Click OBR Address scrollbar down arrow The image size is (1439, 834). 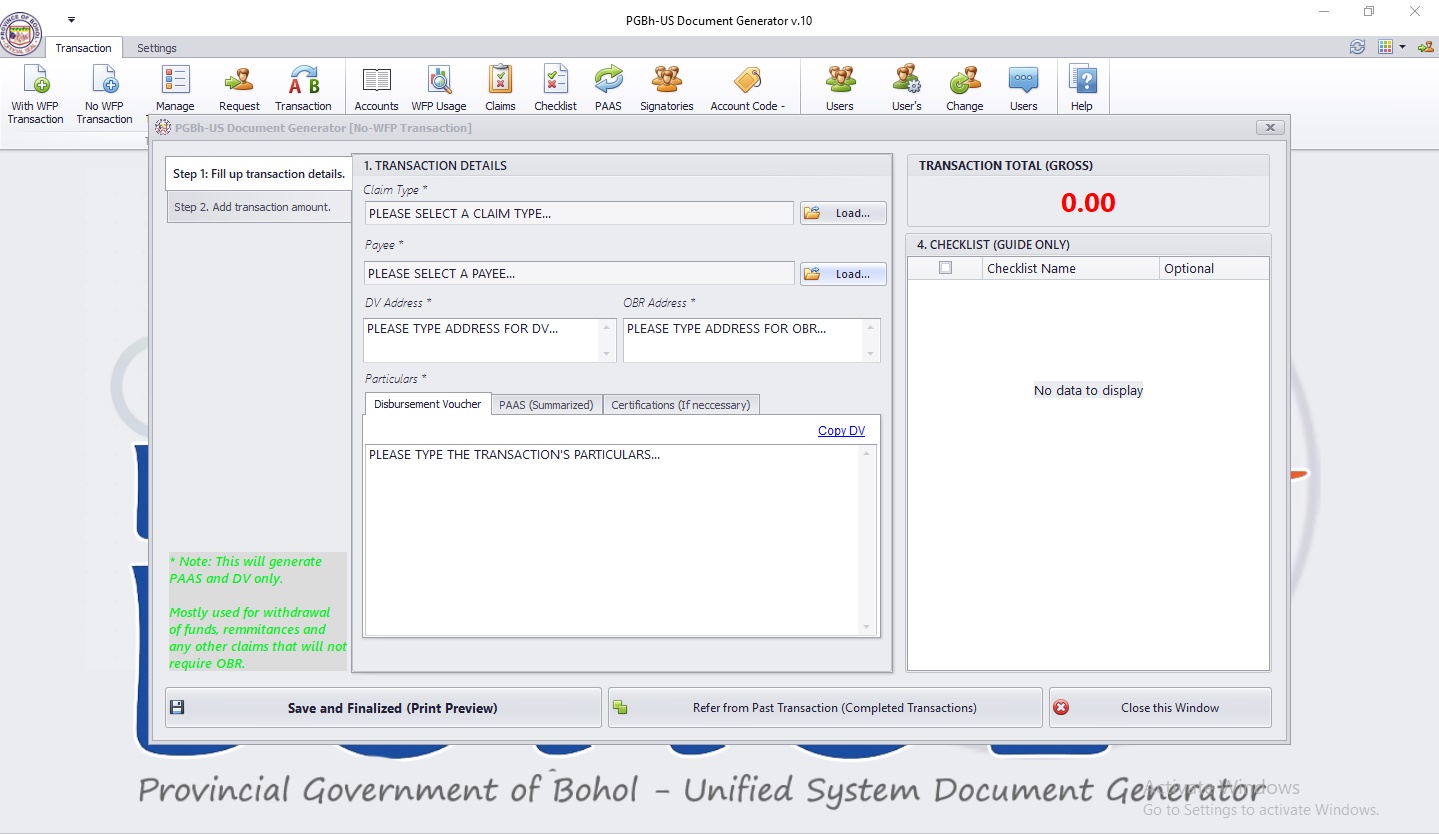tap(871, 354)
